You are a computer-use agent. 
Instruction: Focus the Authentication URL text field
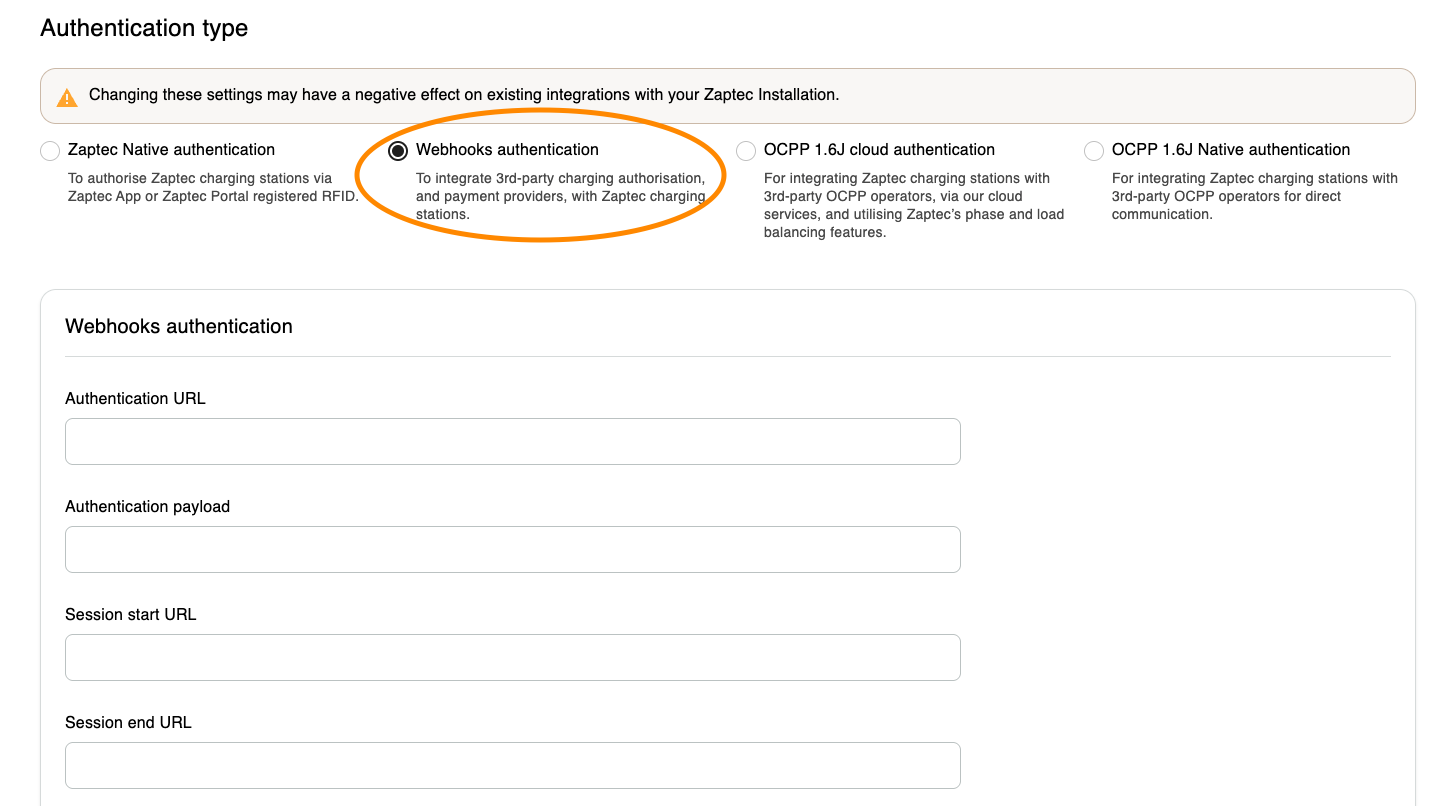tap(512, 442)
